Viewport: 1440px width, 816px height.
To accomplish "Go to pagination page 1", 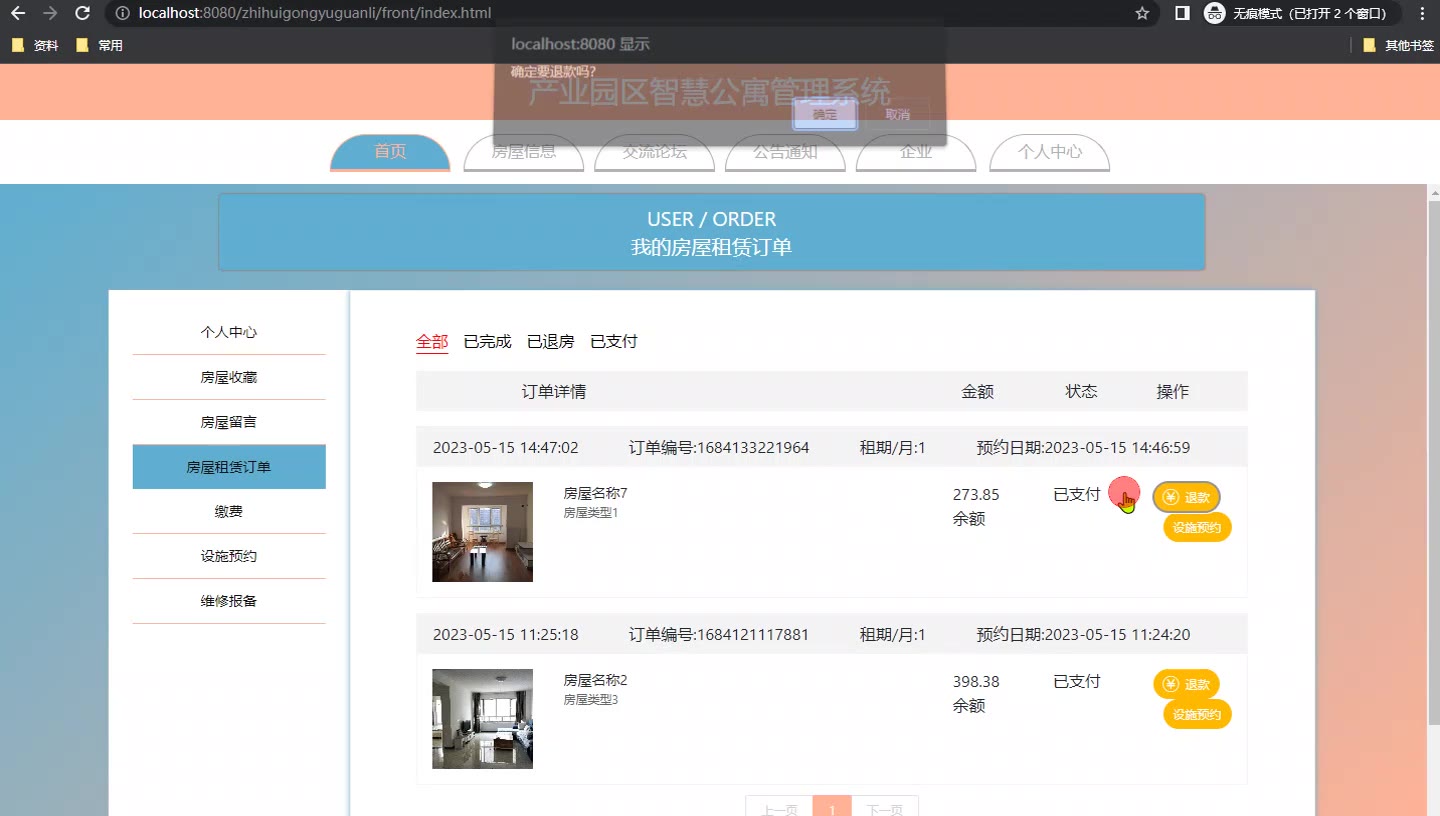I will pyautogui.click(x=832, y=806).
